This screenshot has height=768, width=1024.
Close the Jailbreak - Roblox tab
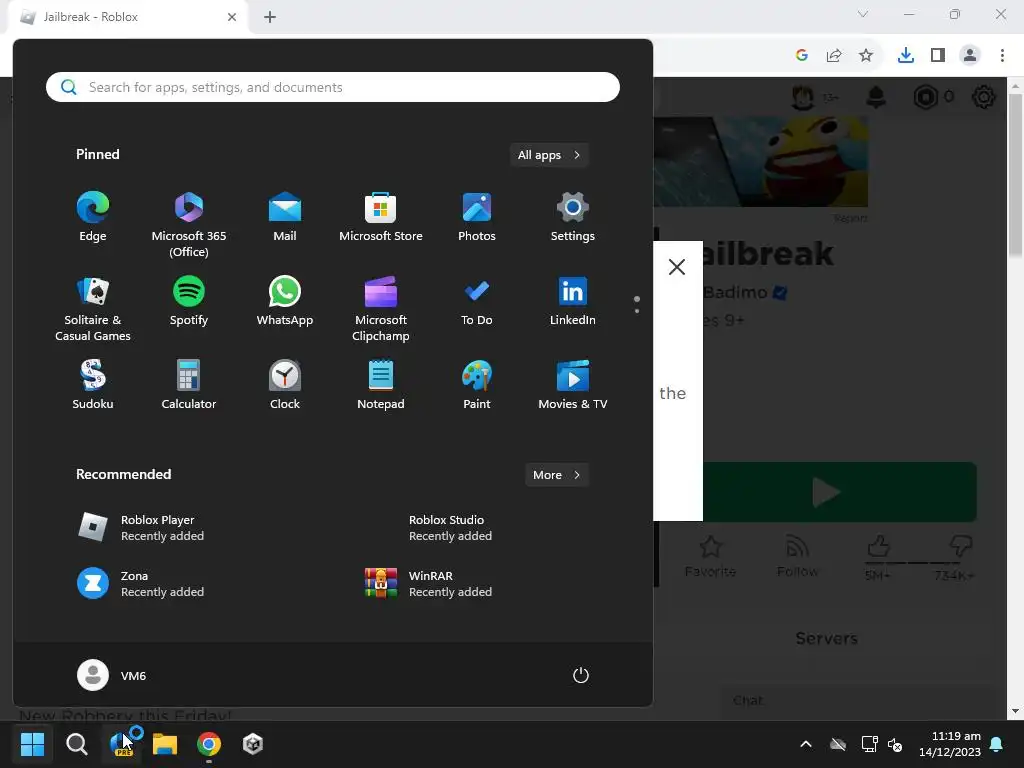232,17
